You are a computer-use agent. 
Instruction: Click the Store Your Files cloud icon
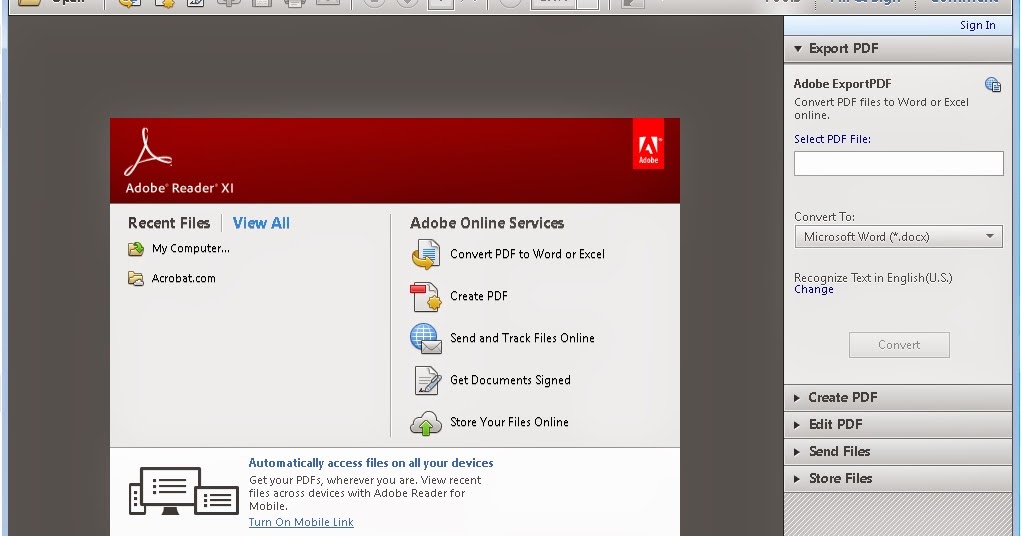tap(426, 423)
